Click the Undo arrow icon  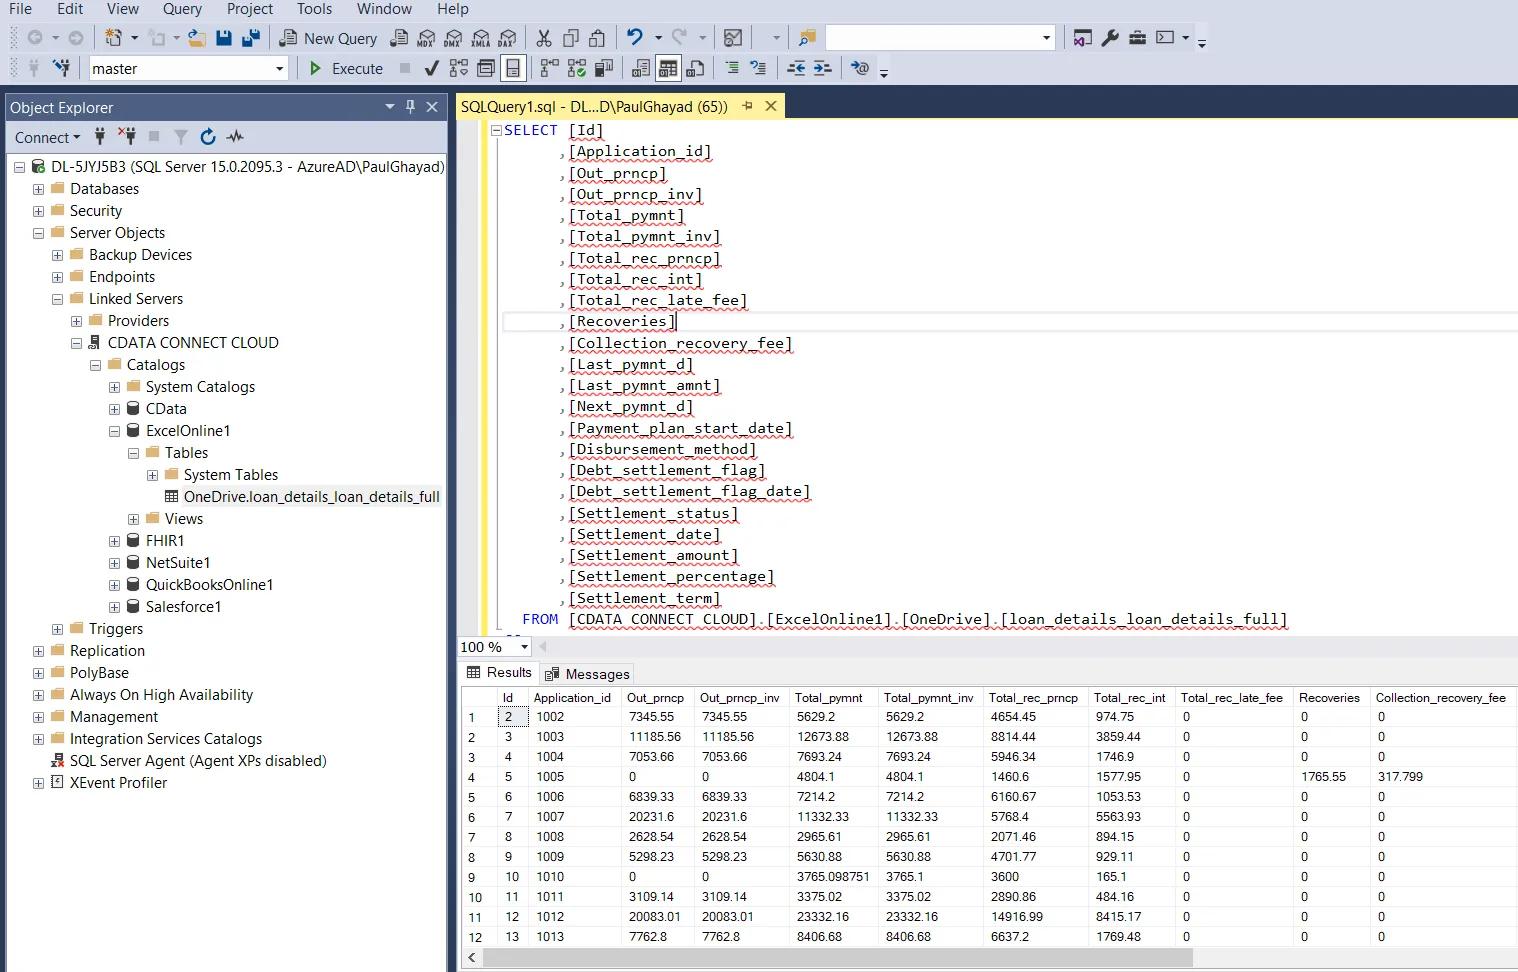click(635, 38)
